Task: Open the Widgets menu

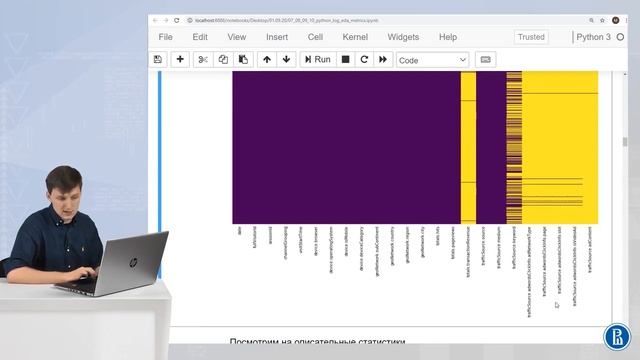Action: pyautogui.click(x=403, y=37)
